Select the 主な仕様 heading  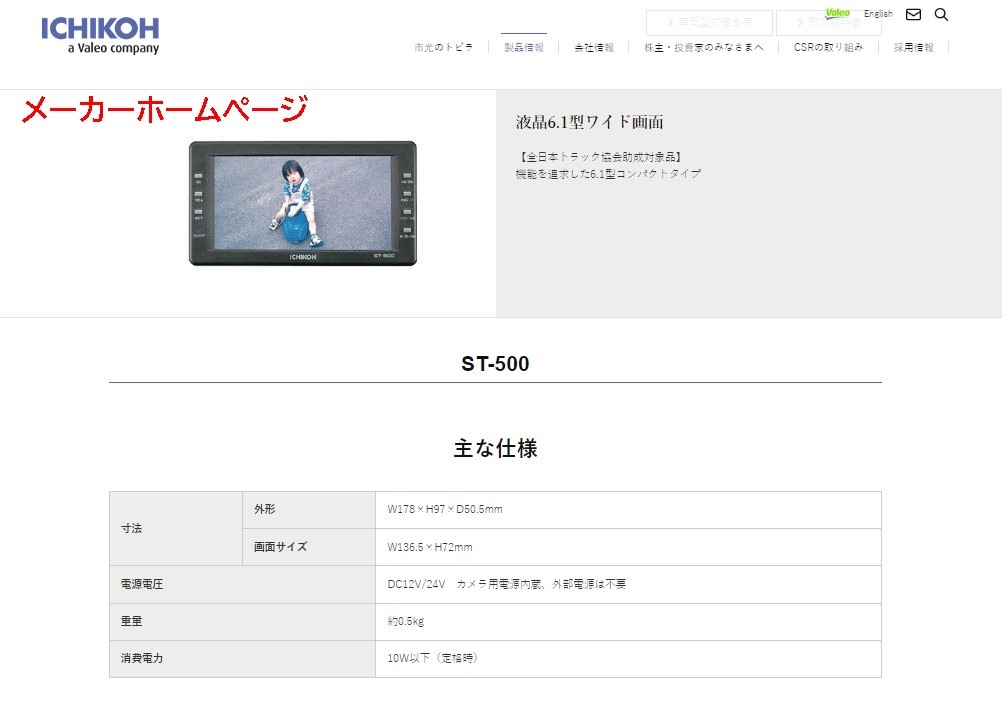click(x=495, y=448)
